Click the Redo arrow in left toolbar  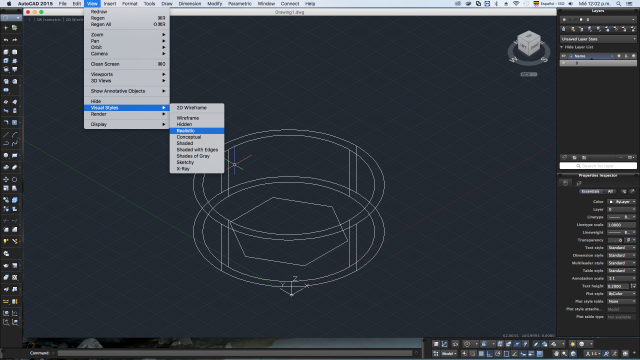click(x=15, y=40)
